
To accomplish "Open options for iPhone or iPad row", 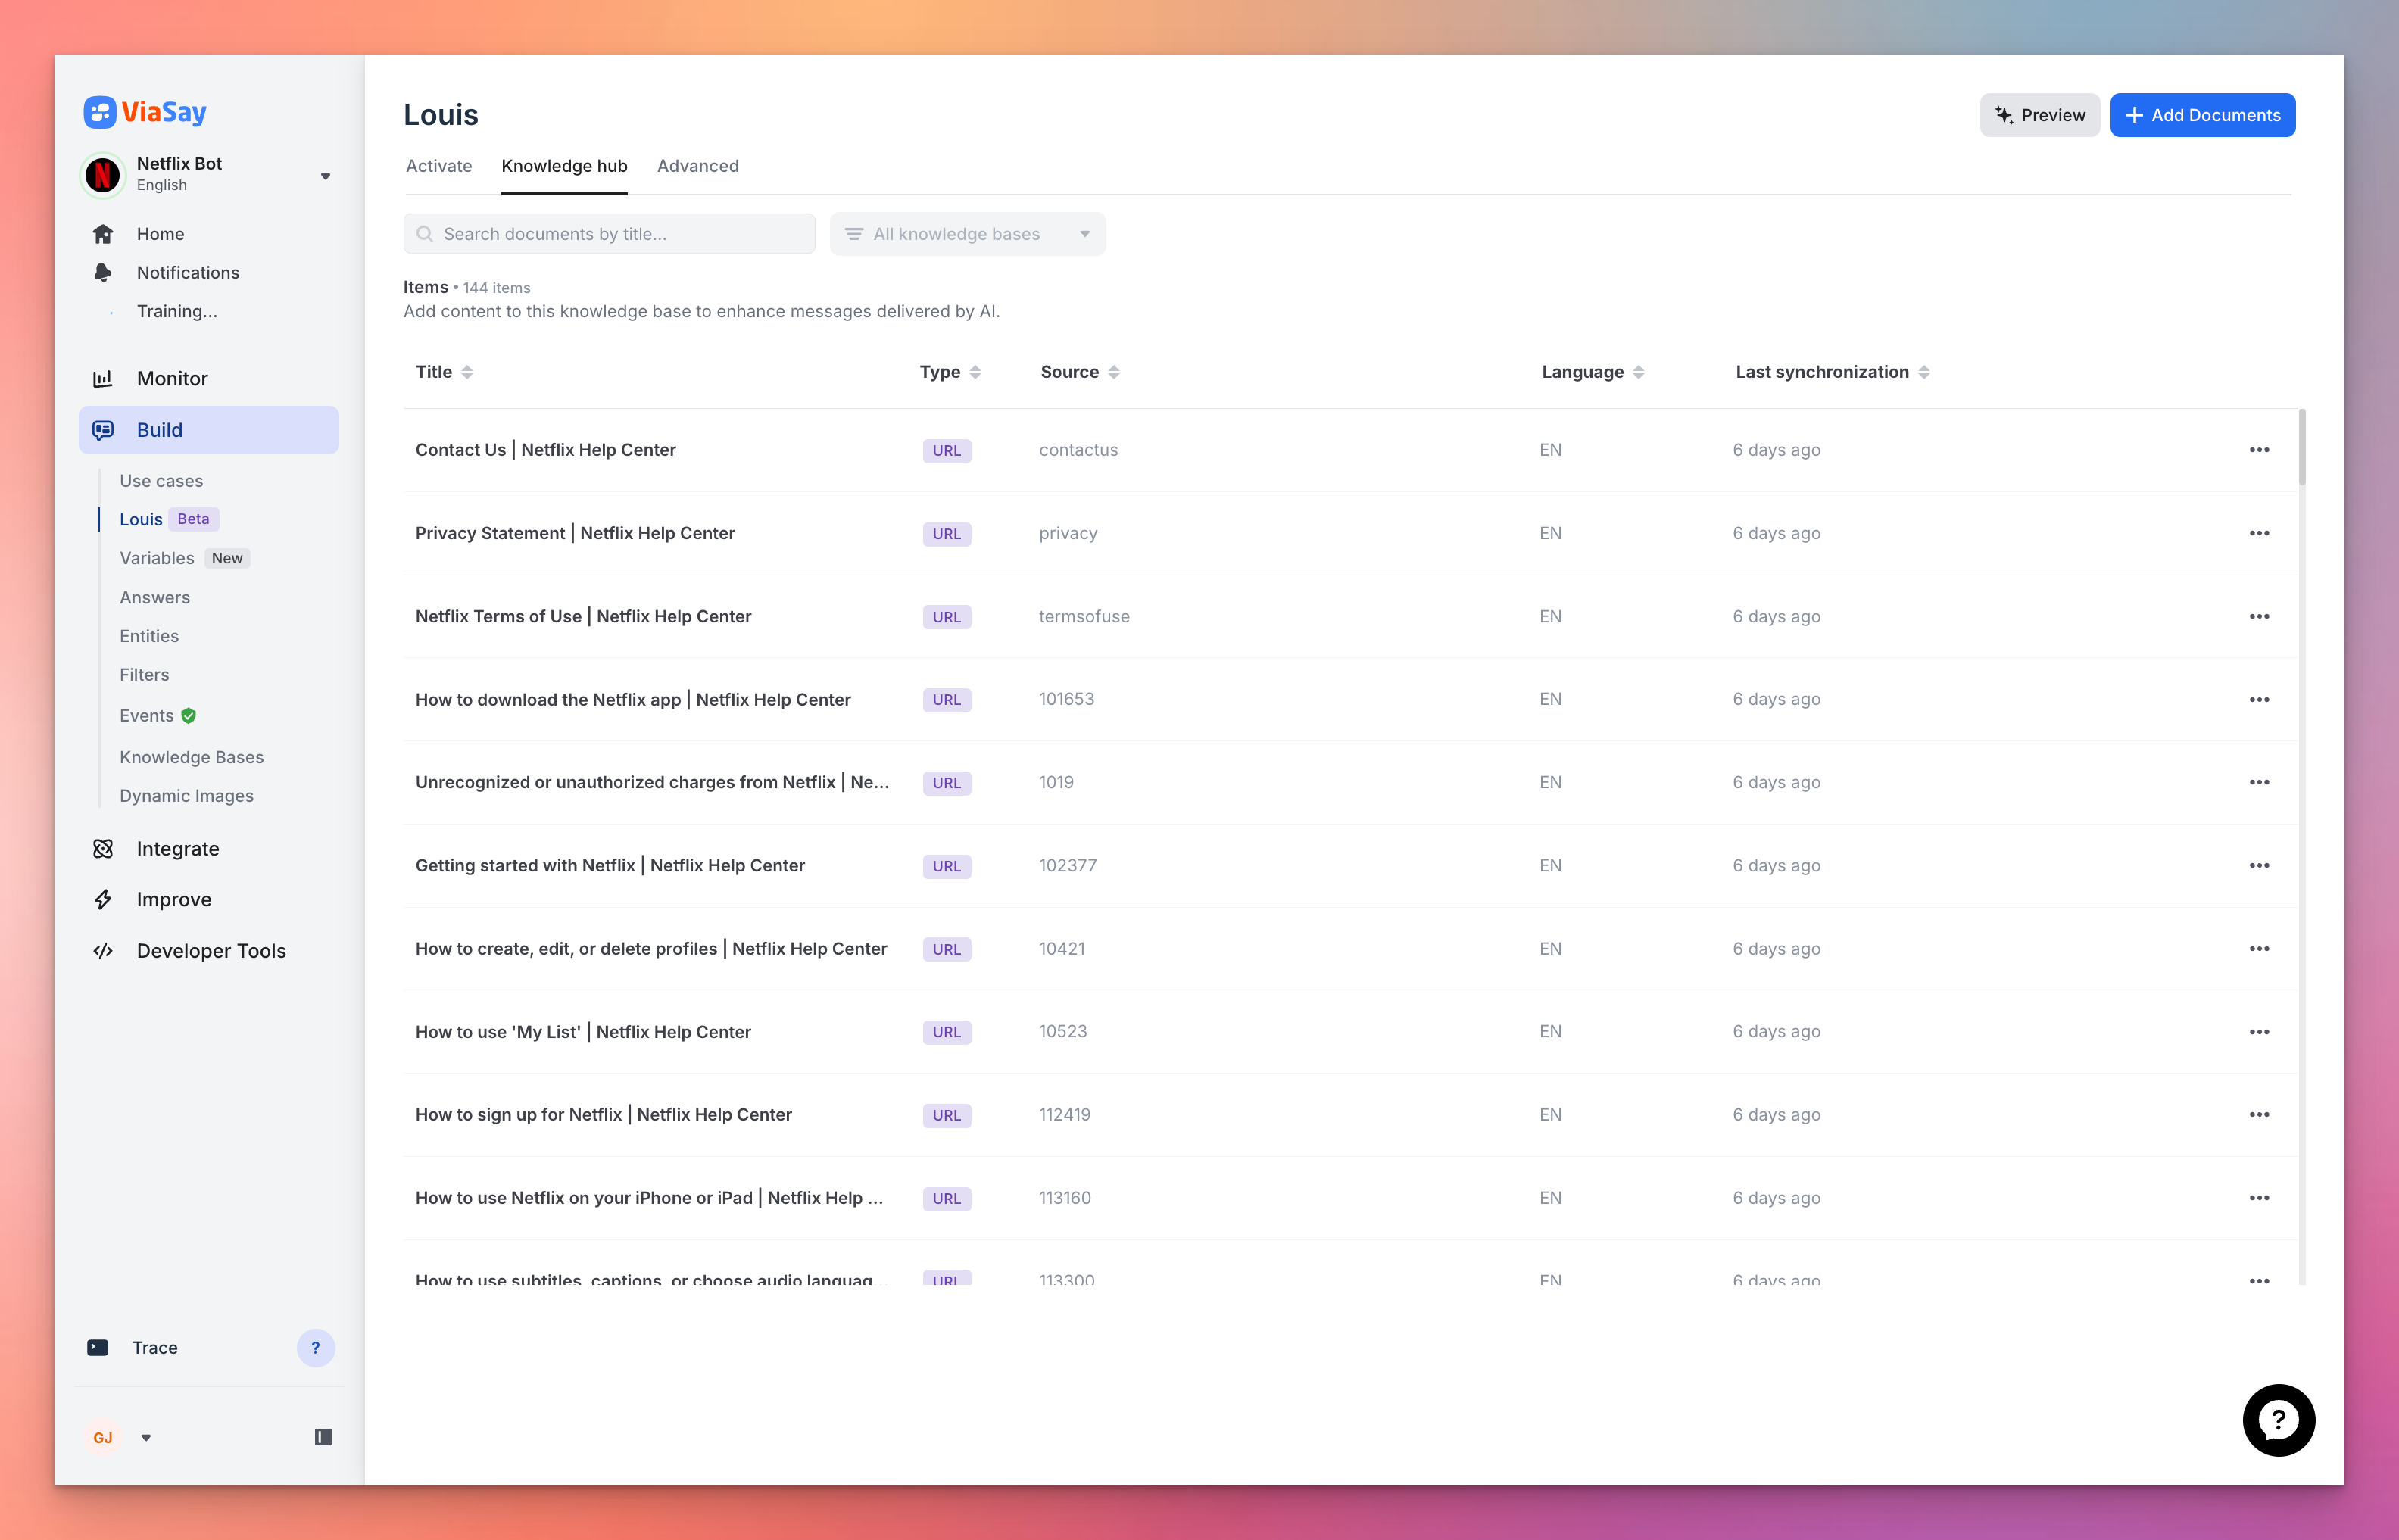I will point(2259,1197).
